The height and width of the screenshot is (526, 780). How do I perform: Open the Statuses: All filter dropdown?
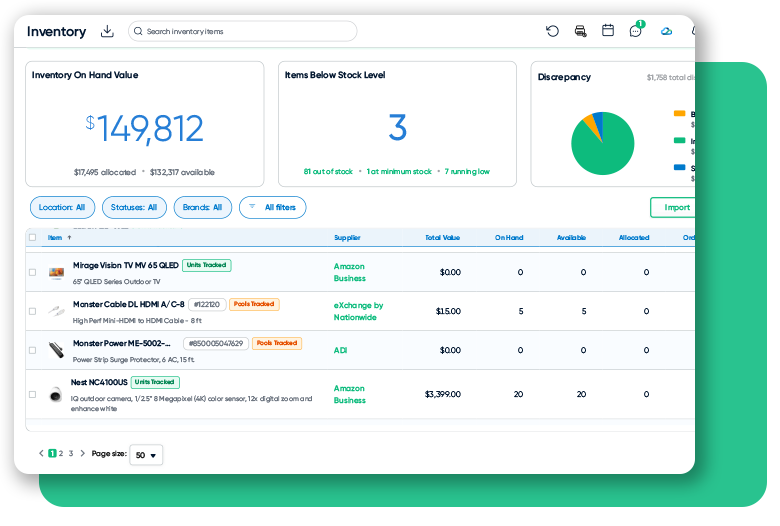coord(134,208)
